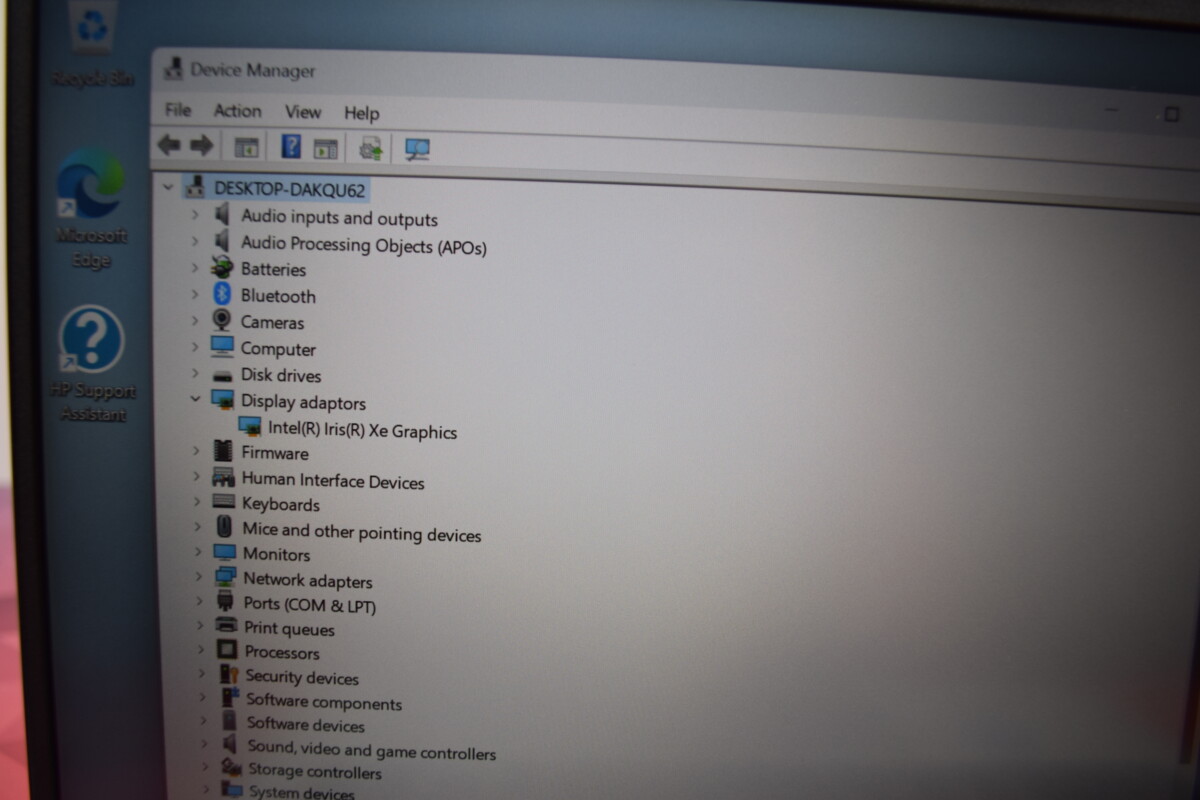Click the Keyboards category icon
The width and height of the screenshot is (1200, 800).
point(224,502)
